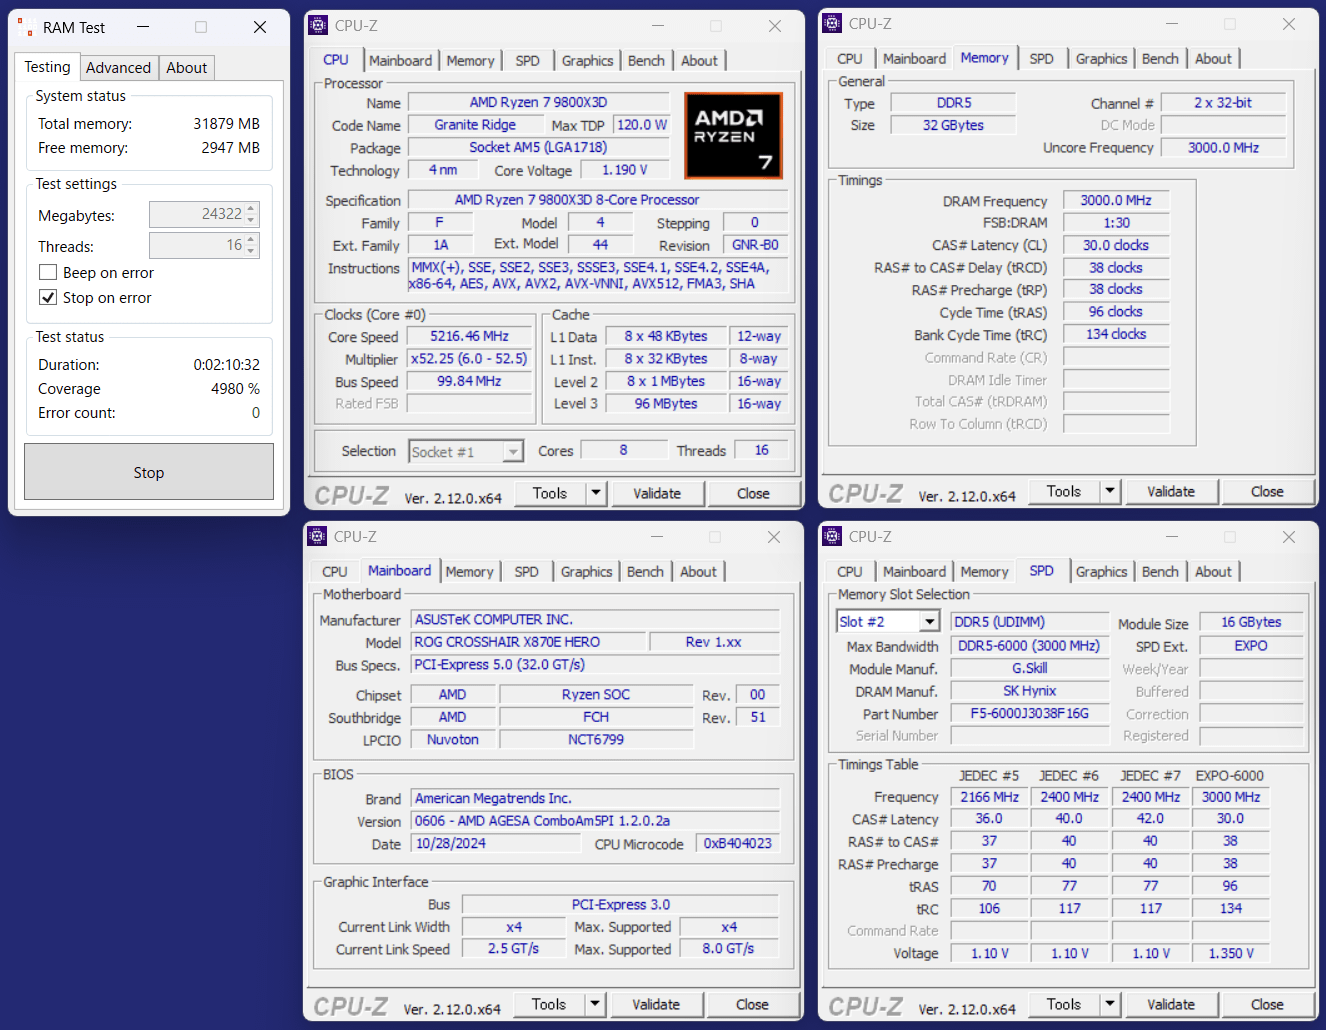The height and width of the screenshot is (1030, 1326).
Task: Click the AMD Ryzen 7 processor logo
Action: click(733, 135)
